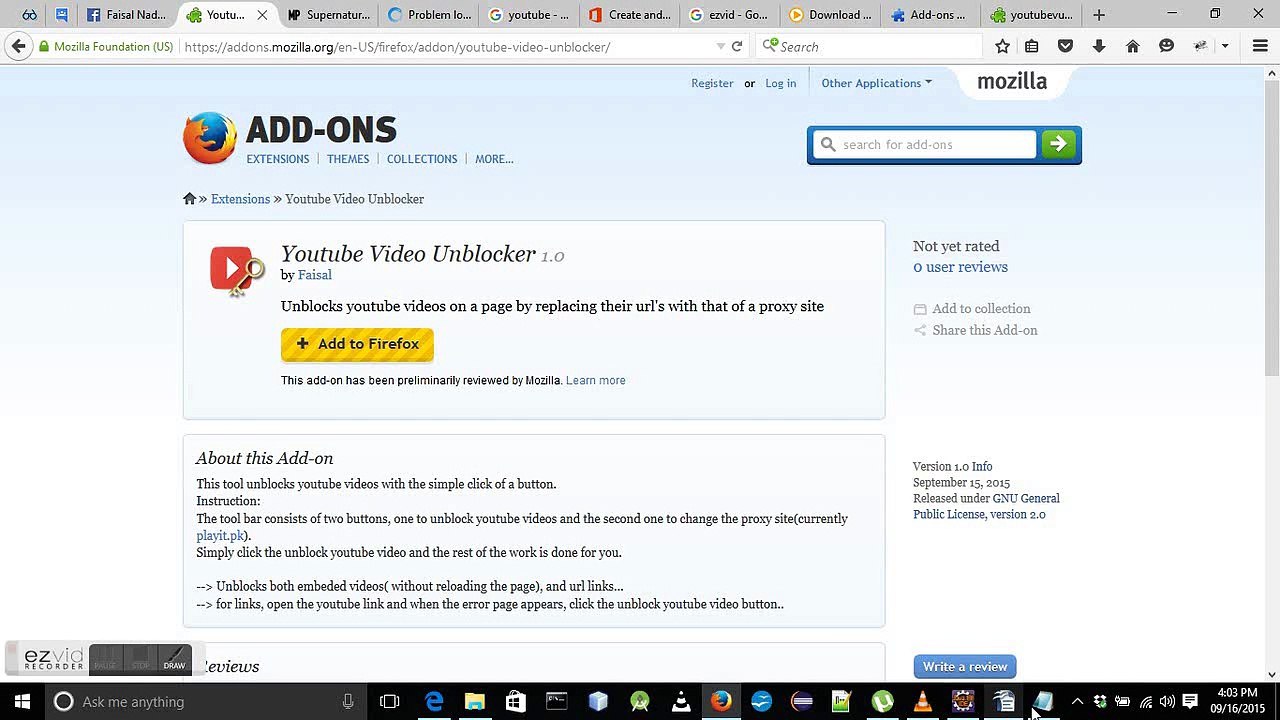Click the microphone icon in Cortana search
The image size is (1280, 720).
coord(348,701)
